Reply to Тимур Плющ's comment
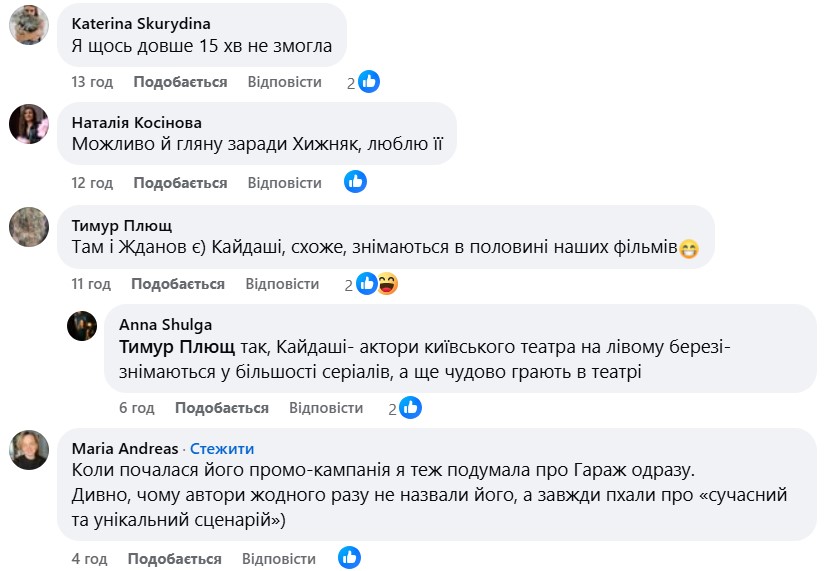 pyautogui.click(x=282, y=284)
